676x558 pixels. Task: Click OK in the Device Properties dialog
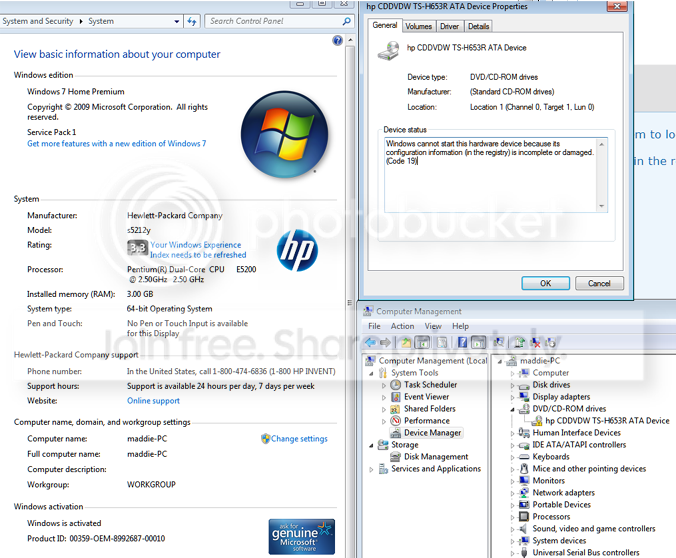click(x=545, y=283)
